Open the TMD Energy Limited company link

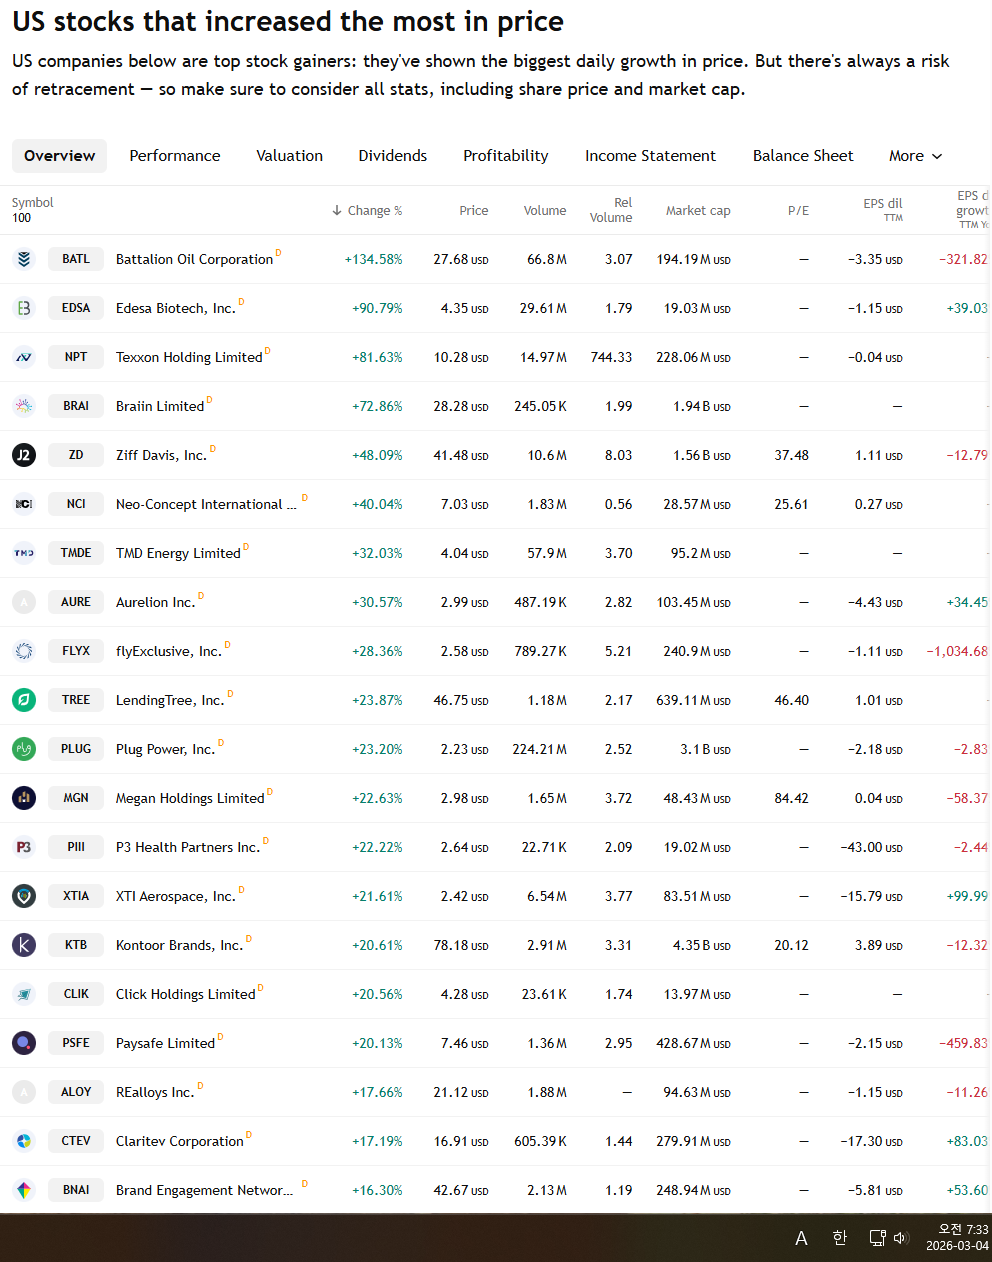pyautogui.click(x=178, y=553)
